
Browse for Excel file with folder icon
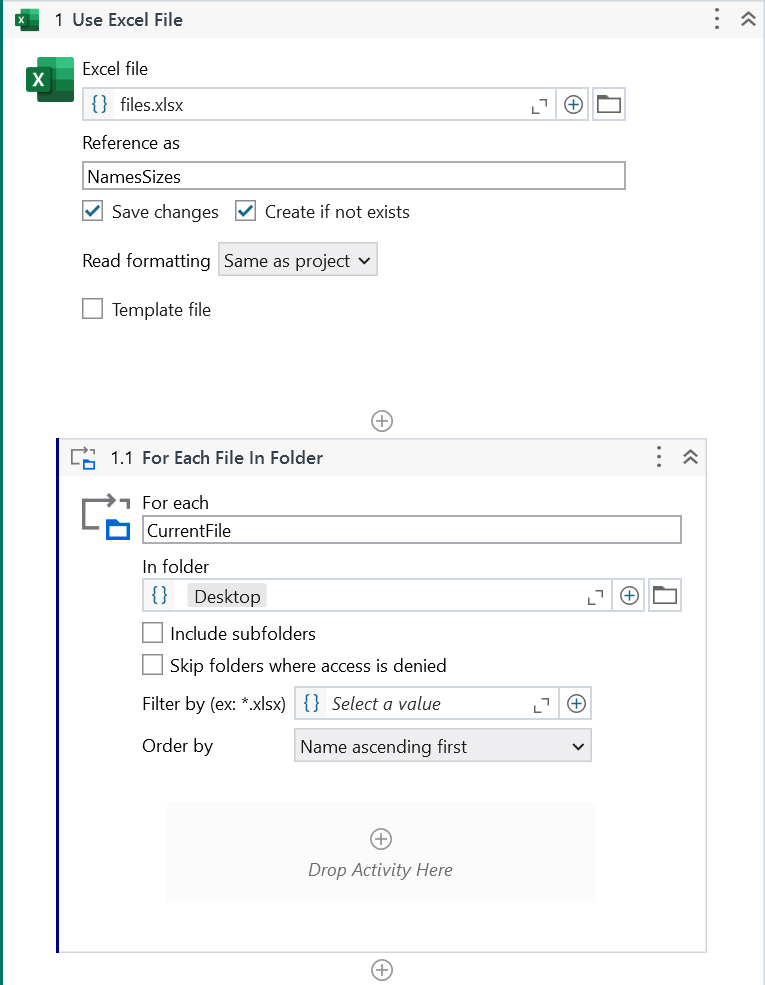608,104
